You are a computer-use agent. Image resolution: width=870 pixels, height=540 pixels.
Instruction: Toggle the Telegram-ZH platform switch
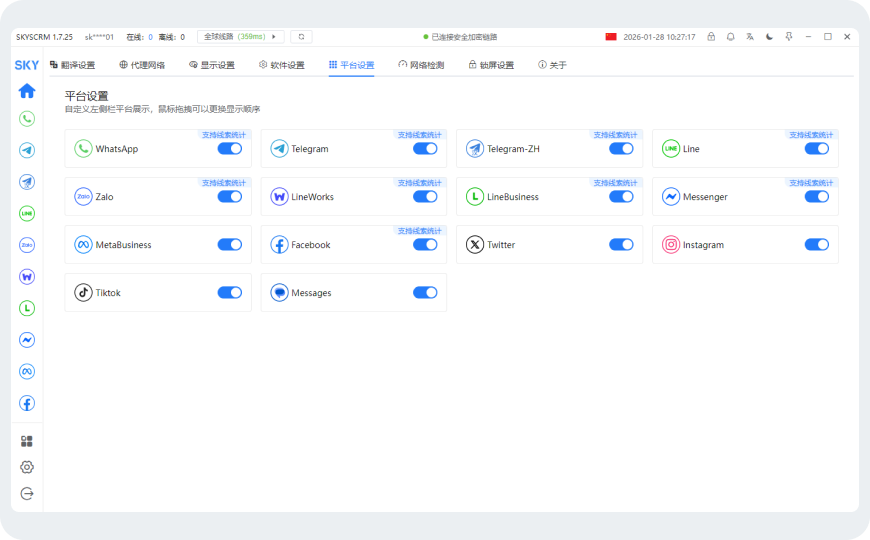click(621, 149)
